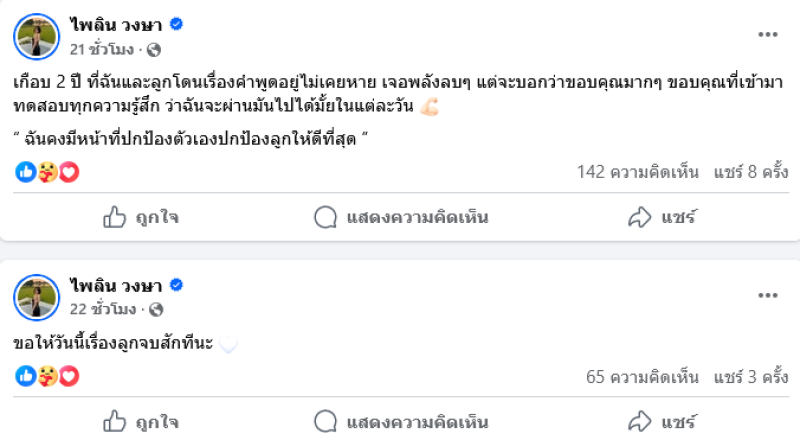This screenshot has height=440, width=800.
Task: Click the 22 ชั่วโมง timestamp
Action: (101, 309)
